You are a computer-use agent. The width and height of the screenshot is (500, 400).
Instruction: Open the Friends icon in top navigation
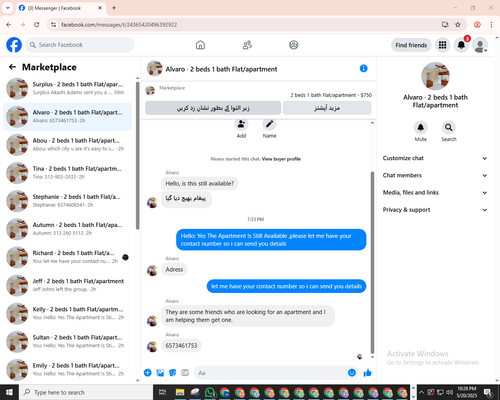(247, 45)
